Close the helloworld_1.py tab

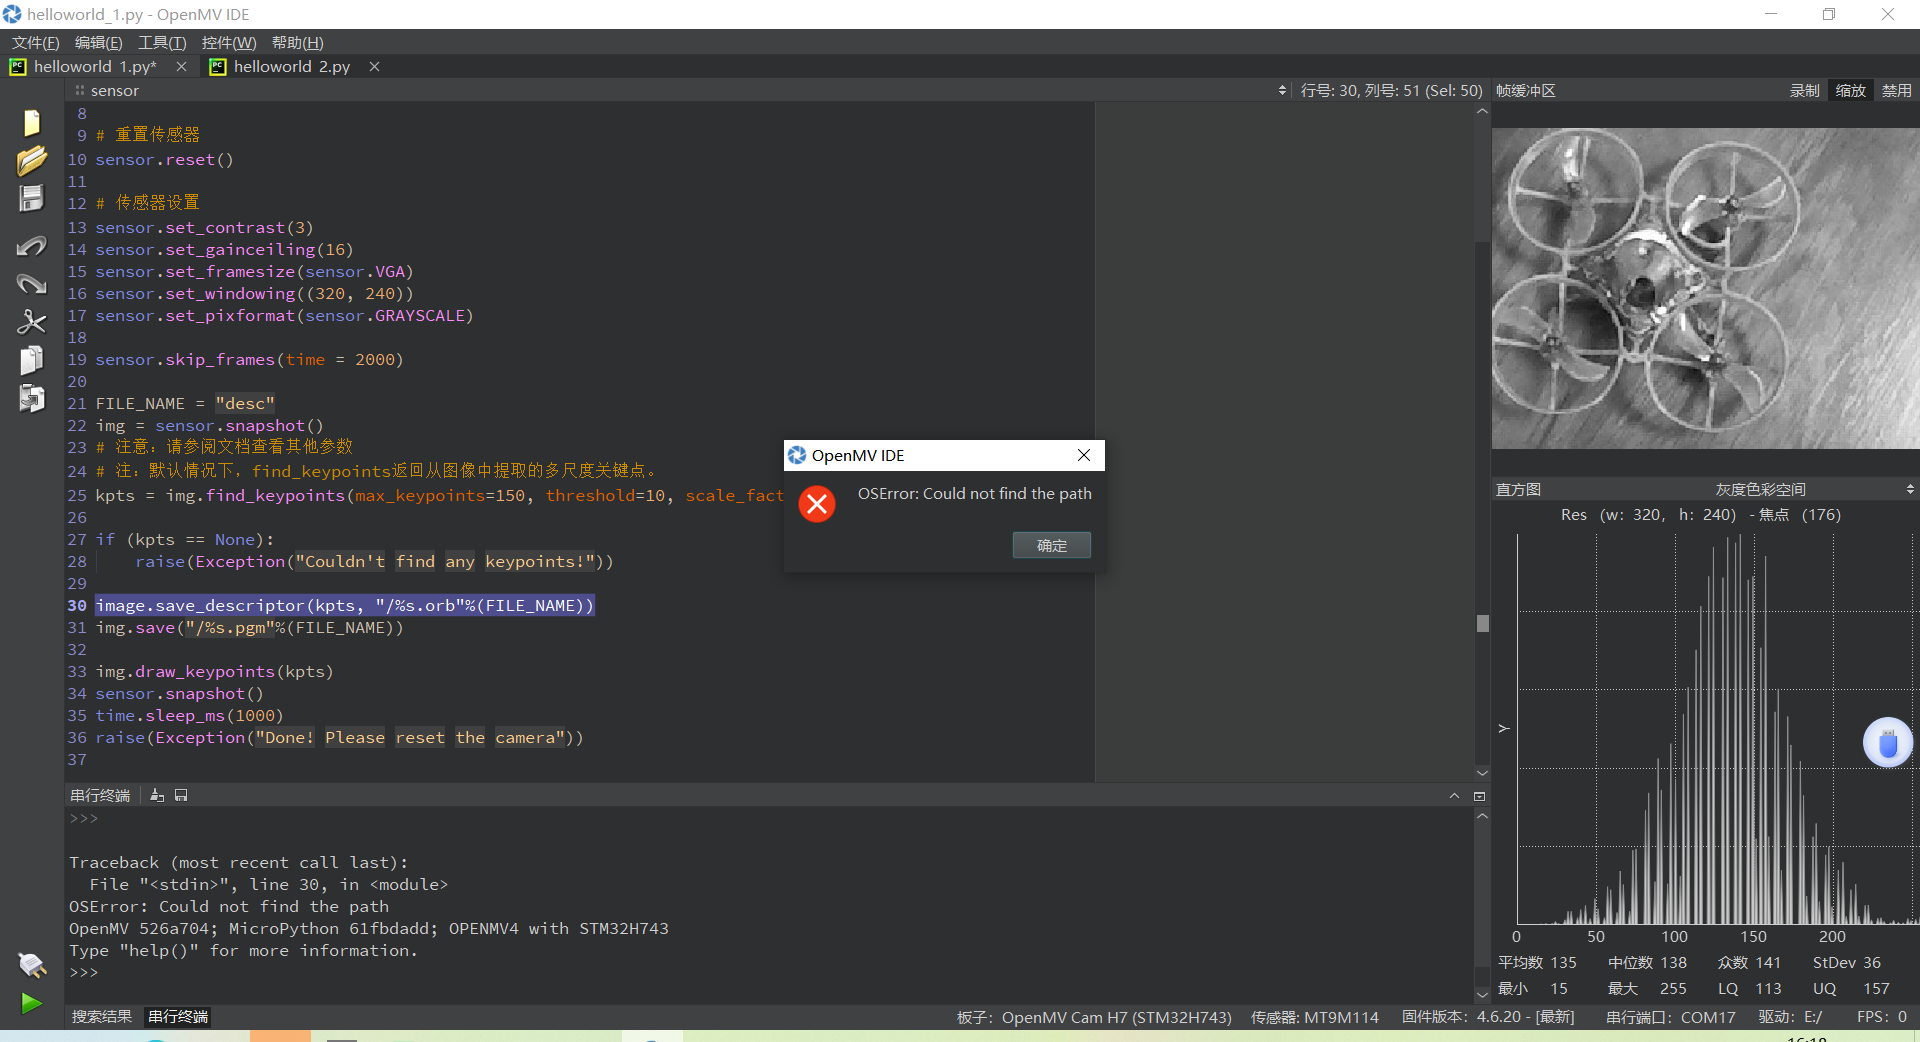click(181, 66)
